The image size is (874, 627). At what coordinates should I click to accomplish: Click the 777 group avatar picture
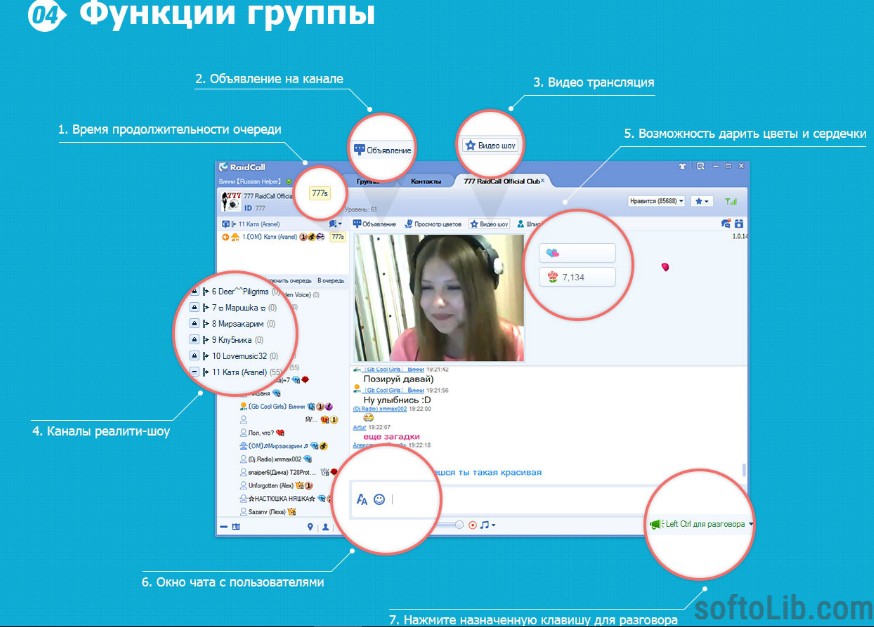click(231, 201)
